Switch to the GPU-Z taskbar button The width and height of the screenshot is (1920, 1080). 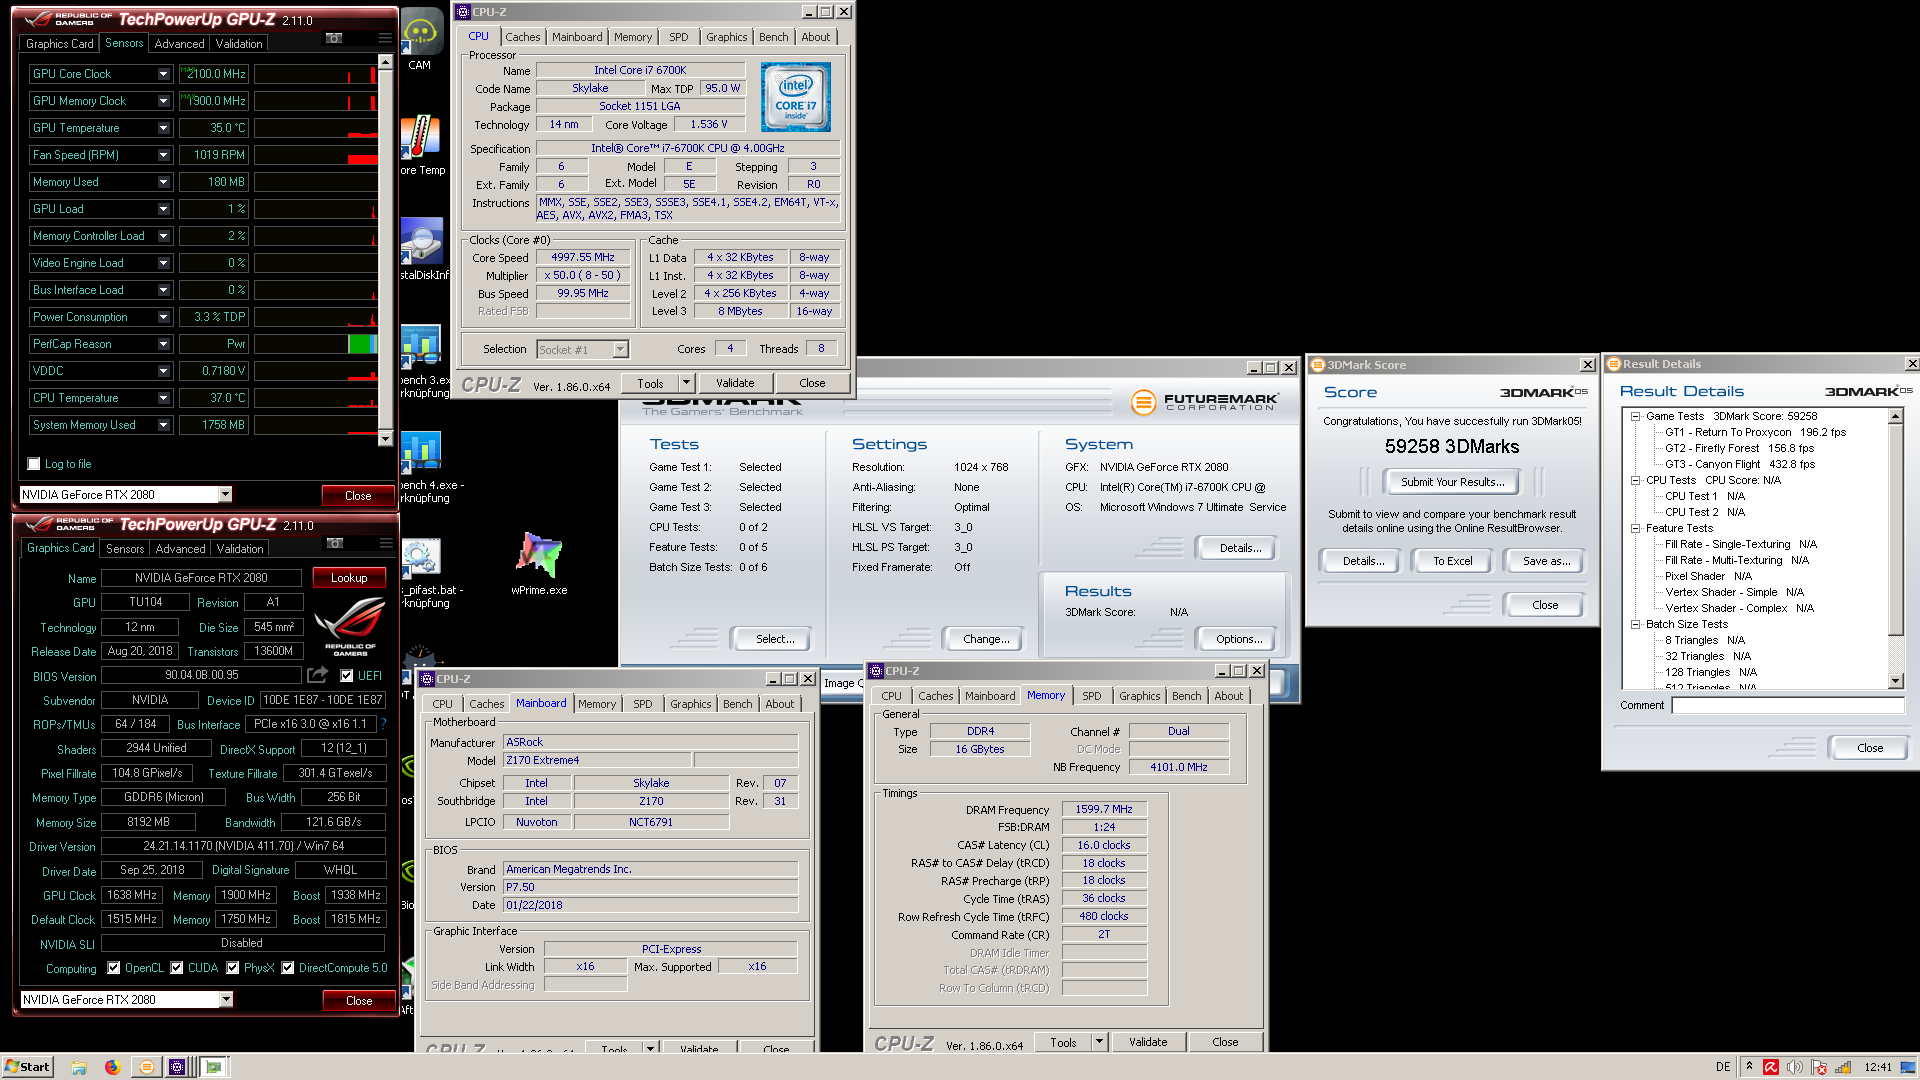point(213,1067)
